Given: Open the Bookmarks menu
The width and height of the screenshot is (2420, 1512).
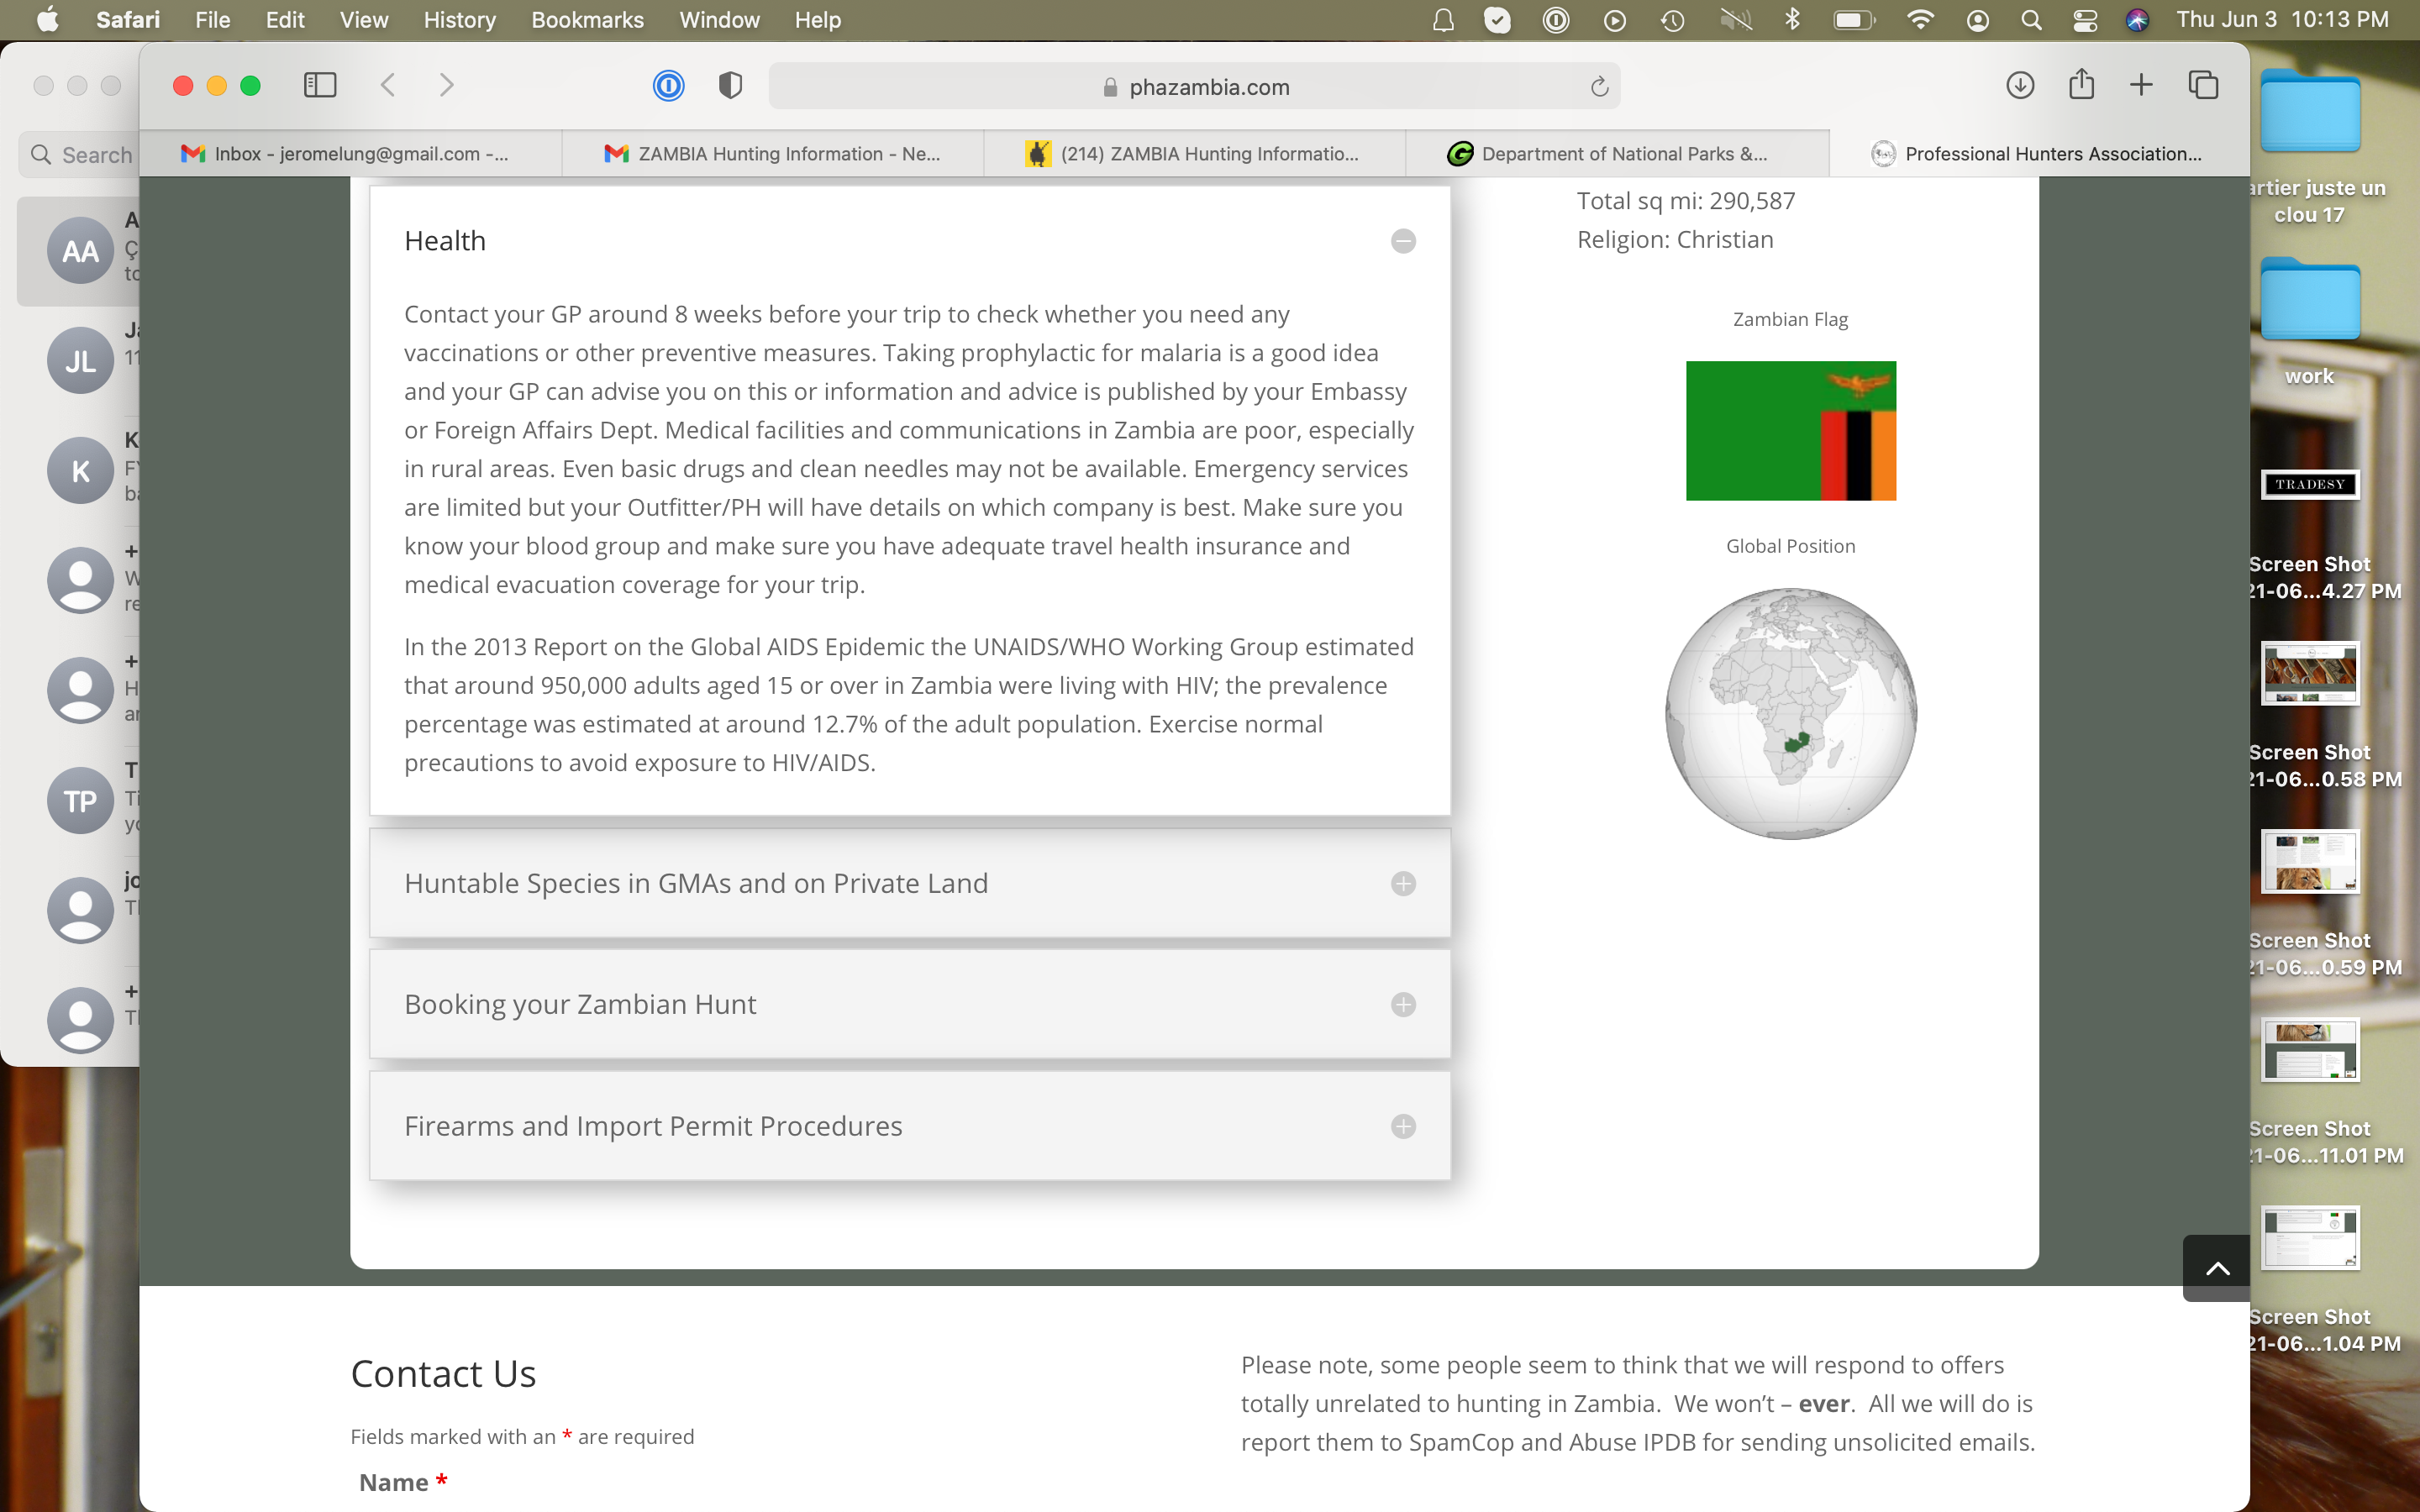Looking at the screenshot, I should pos(587,20).
